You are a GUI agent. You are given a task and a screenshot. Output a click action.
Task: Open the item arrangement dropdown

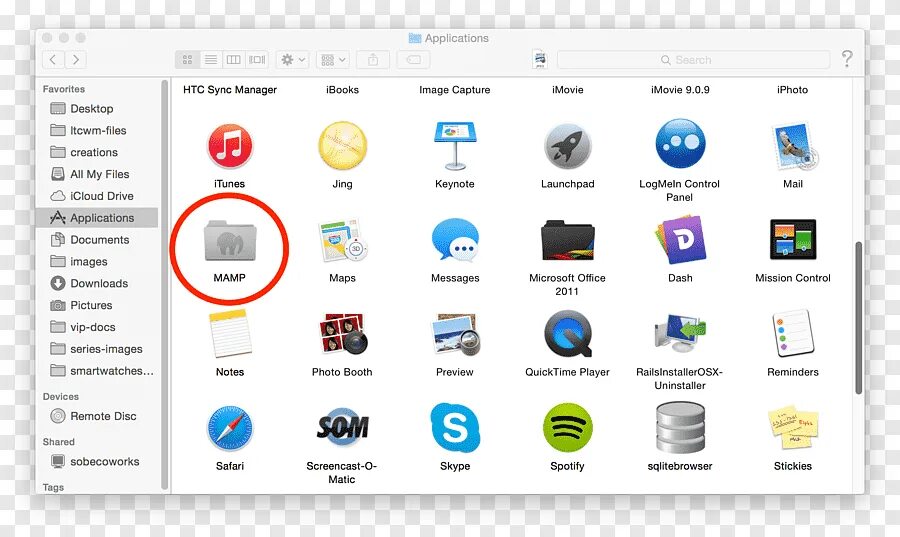coord(333,60)
